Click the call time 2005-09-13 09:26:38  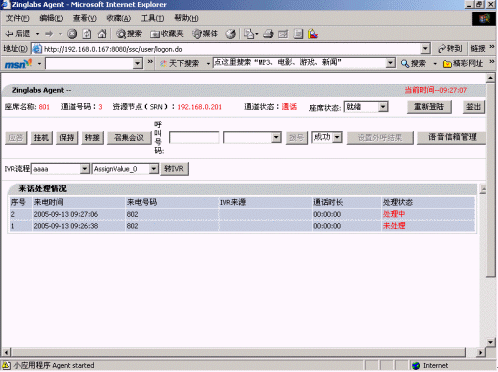point(66,226)
